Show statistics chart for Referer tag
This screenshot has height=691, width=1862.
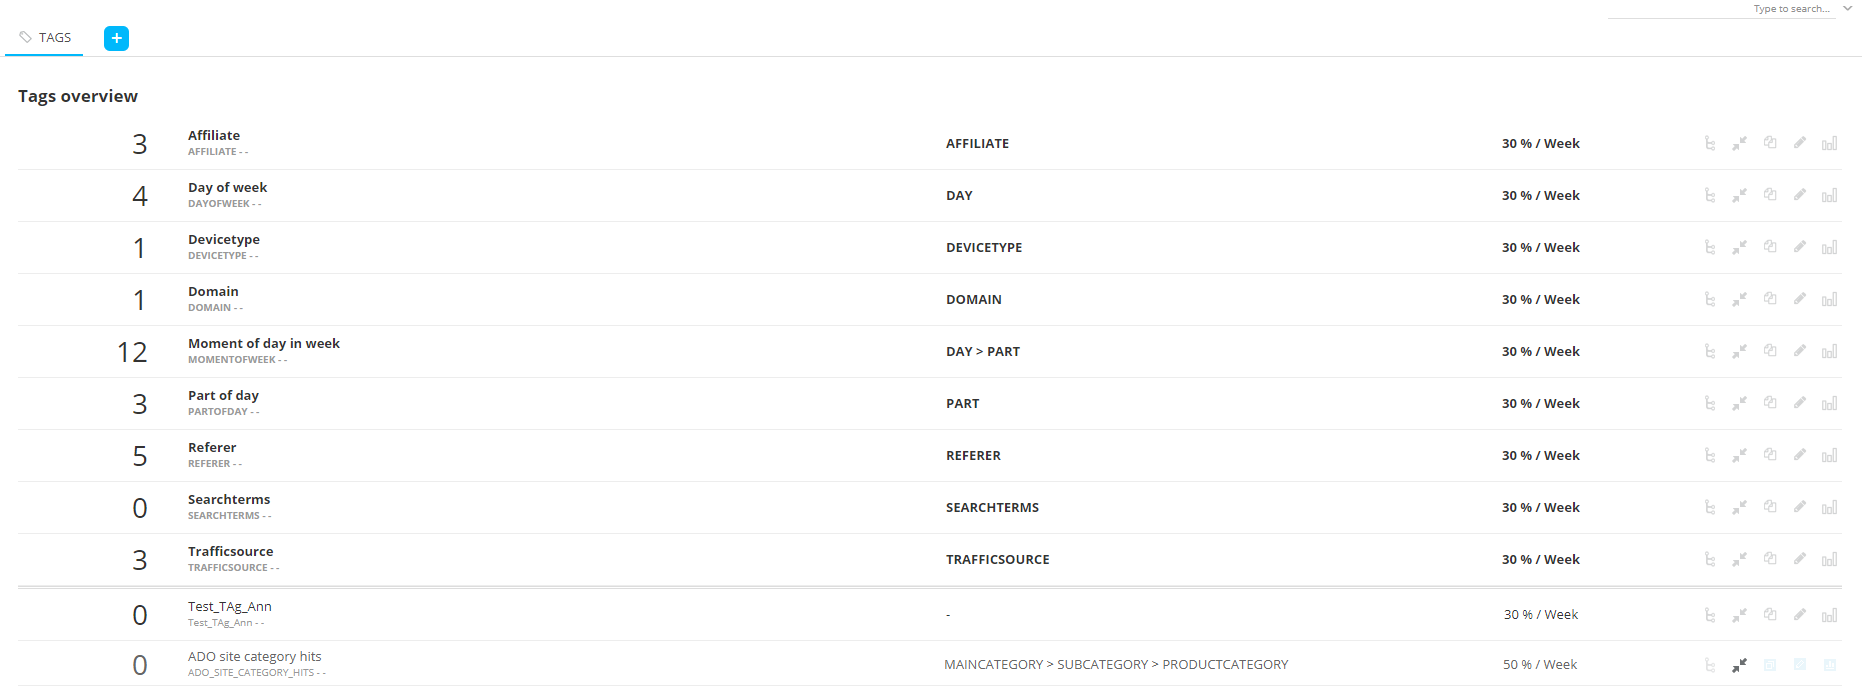click(1829, 455)
